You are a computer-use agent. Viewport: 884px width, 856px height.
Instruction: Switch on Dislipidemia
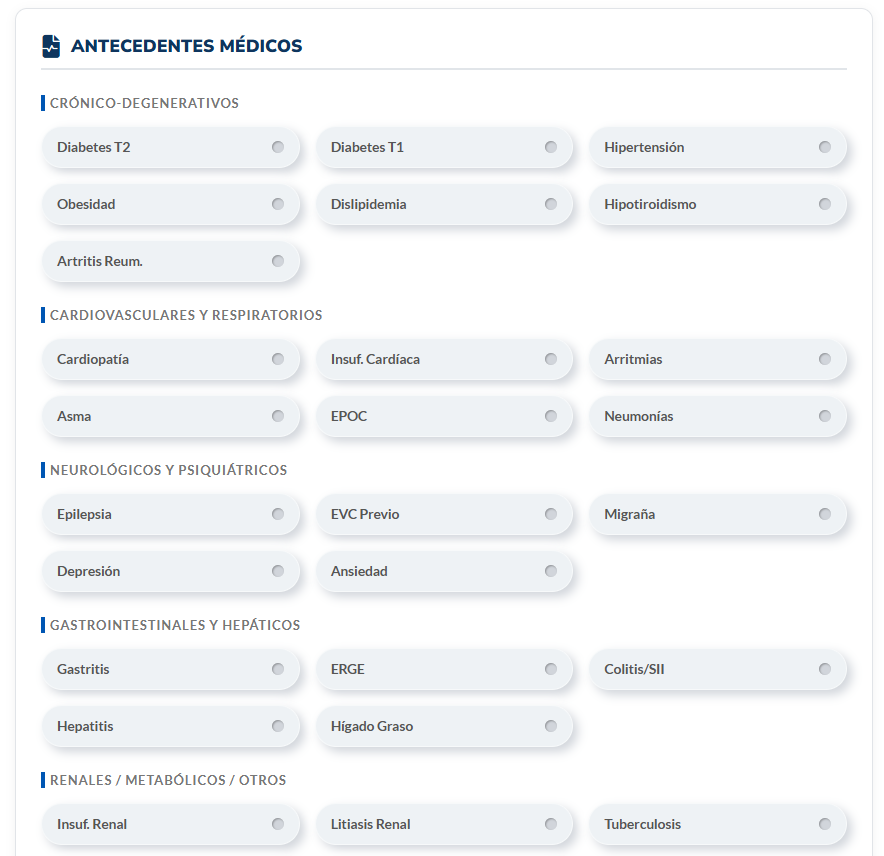coord(550,204)
